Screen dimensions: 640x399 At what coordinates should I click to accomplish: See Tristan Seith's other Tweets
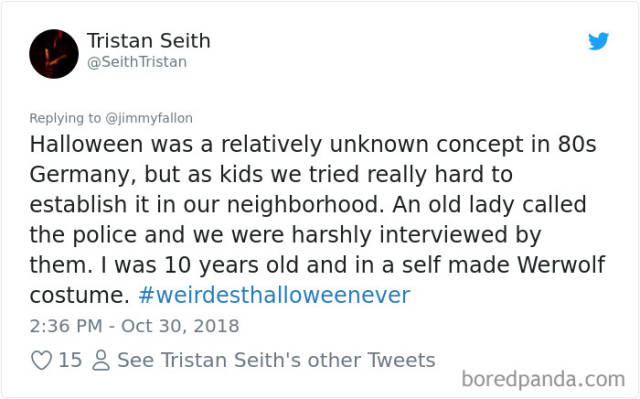[x=276, y=360]
